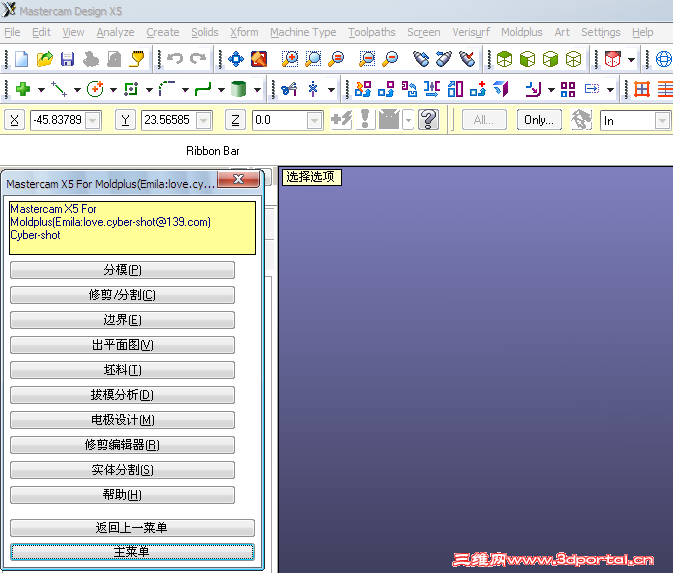
Task: Select the create circle center point icon
Action: point(95,89)
